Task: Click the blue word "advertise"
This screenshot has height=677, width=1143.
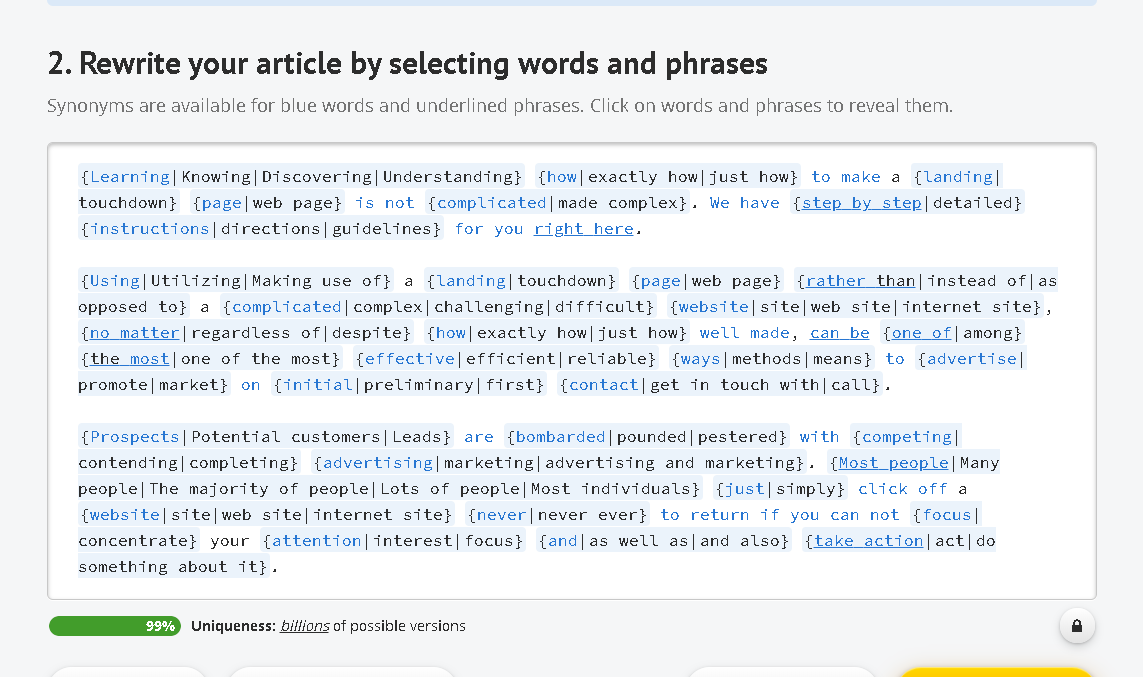Action: pyautogui.click(x=972, y=359)
